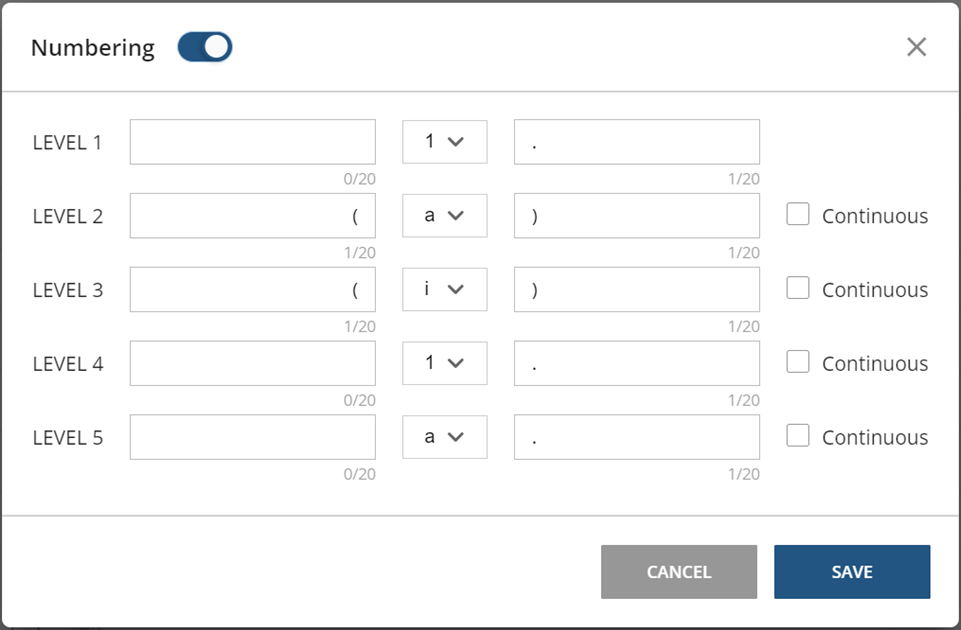This screenshot has height=630, width=961.
Task: Click the Level 2 prefix field with parenthesis
Action: pos(251,215)
